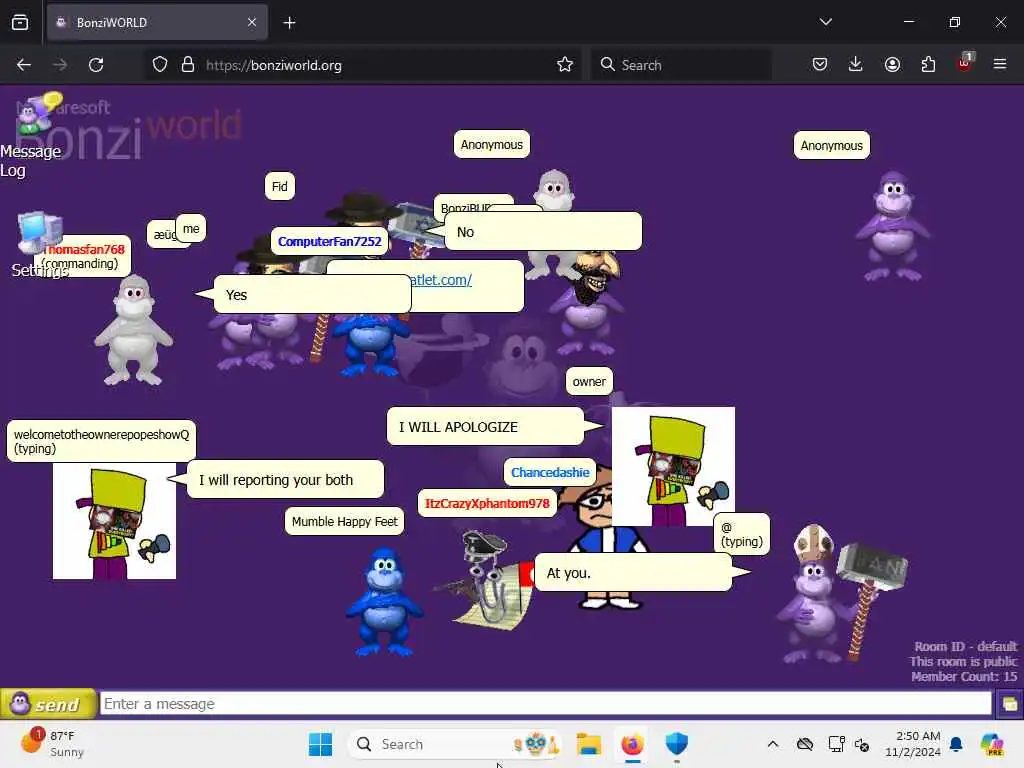Open the Extensions puzzle icon
Viewport: 1024px width, 768px height.
point(928,64)
